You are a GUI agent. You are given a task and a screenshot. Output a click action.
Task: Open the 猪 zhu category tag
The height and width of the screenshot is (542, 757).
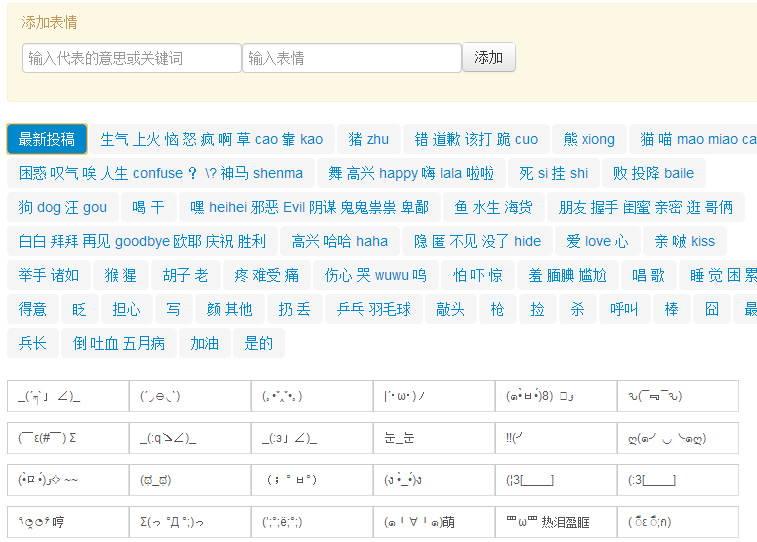(x=368, y=139)
